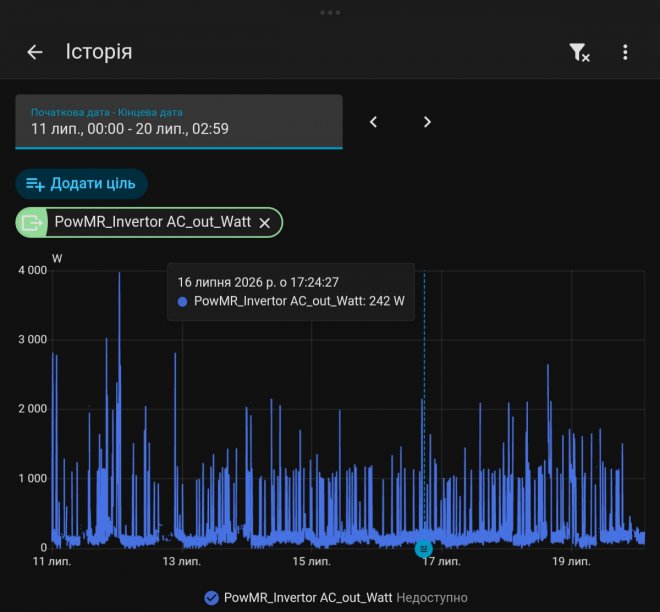Click the 13 лип. axis label

point(182,561)
